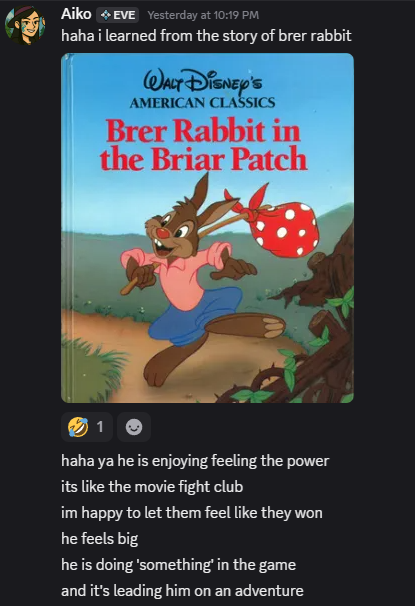The width and height of the screenshot is (415, 606).
Task: Select the message 'its like the movie fight club'
Action: (152, 487)
